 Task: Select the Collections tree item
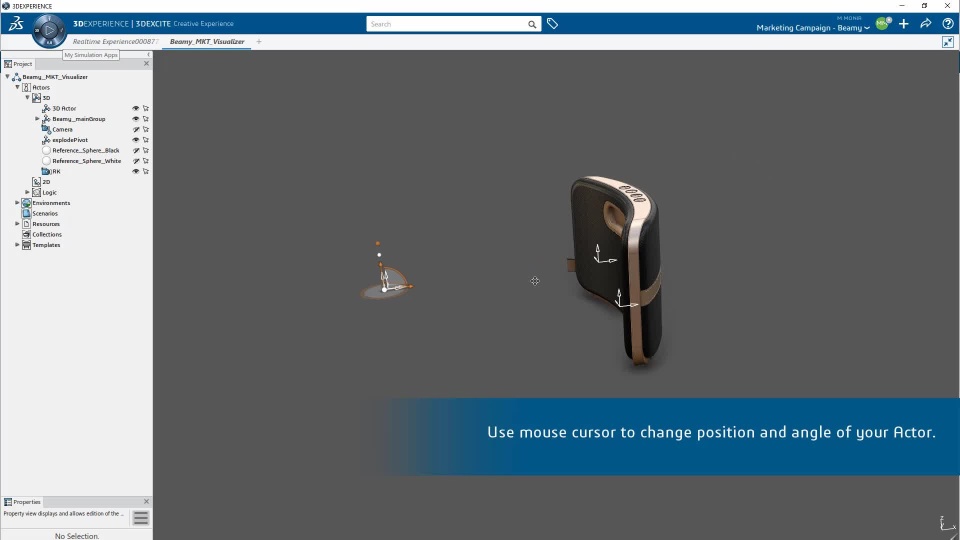pyautogui.click(x=47, y=234)
